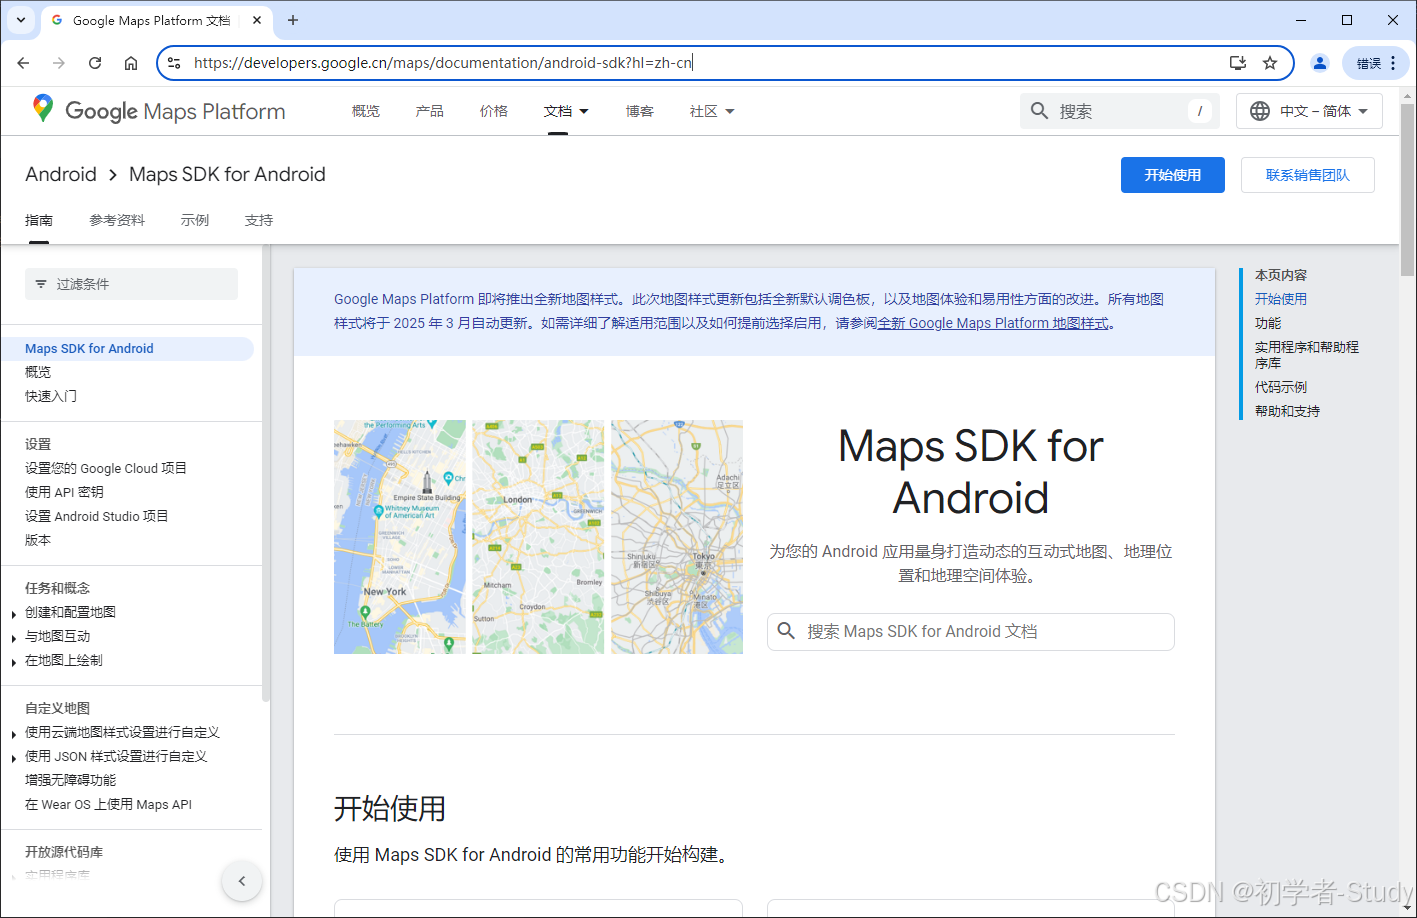Expand the 创建和配置地图 section

point(14,614)
